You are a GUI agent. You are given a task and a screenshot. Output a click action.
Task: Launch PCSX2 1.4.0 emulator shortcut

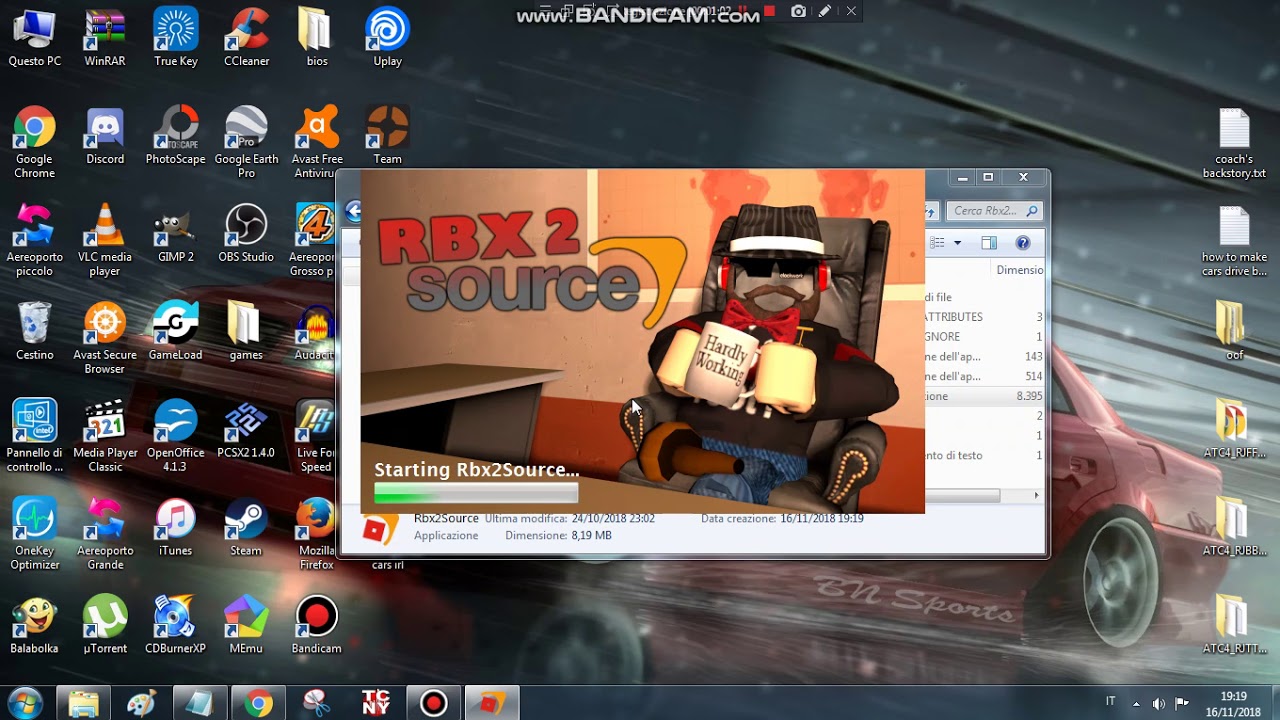coord(246,429)
